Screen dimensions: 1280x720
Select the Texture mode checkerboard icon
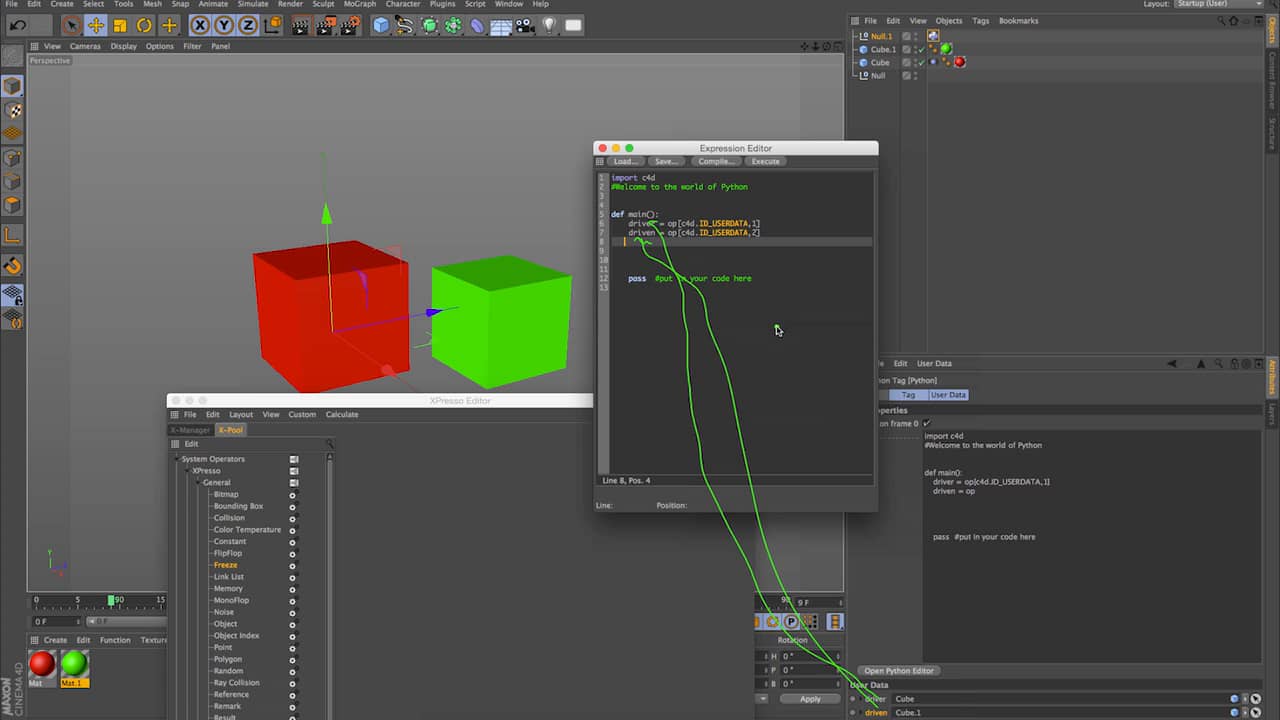[x=12, y=111]
